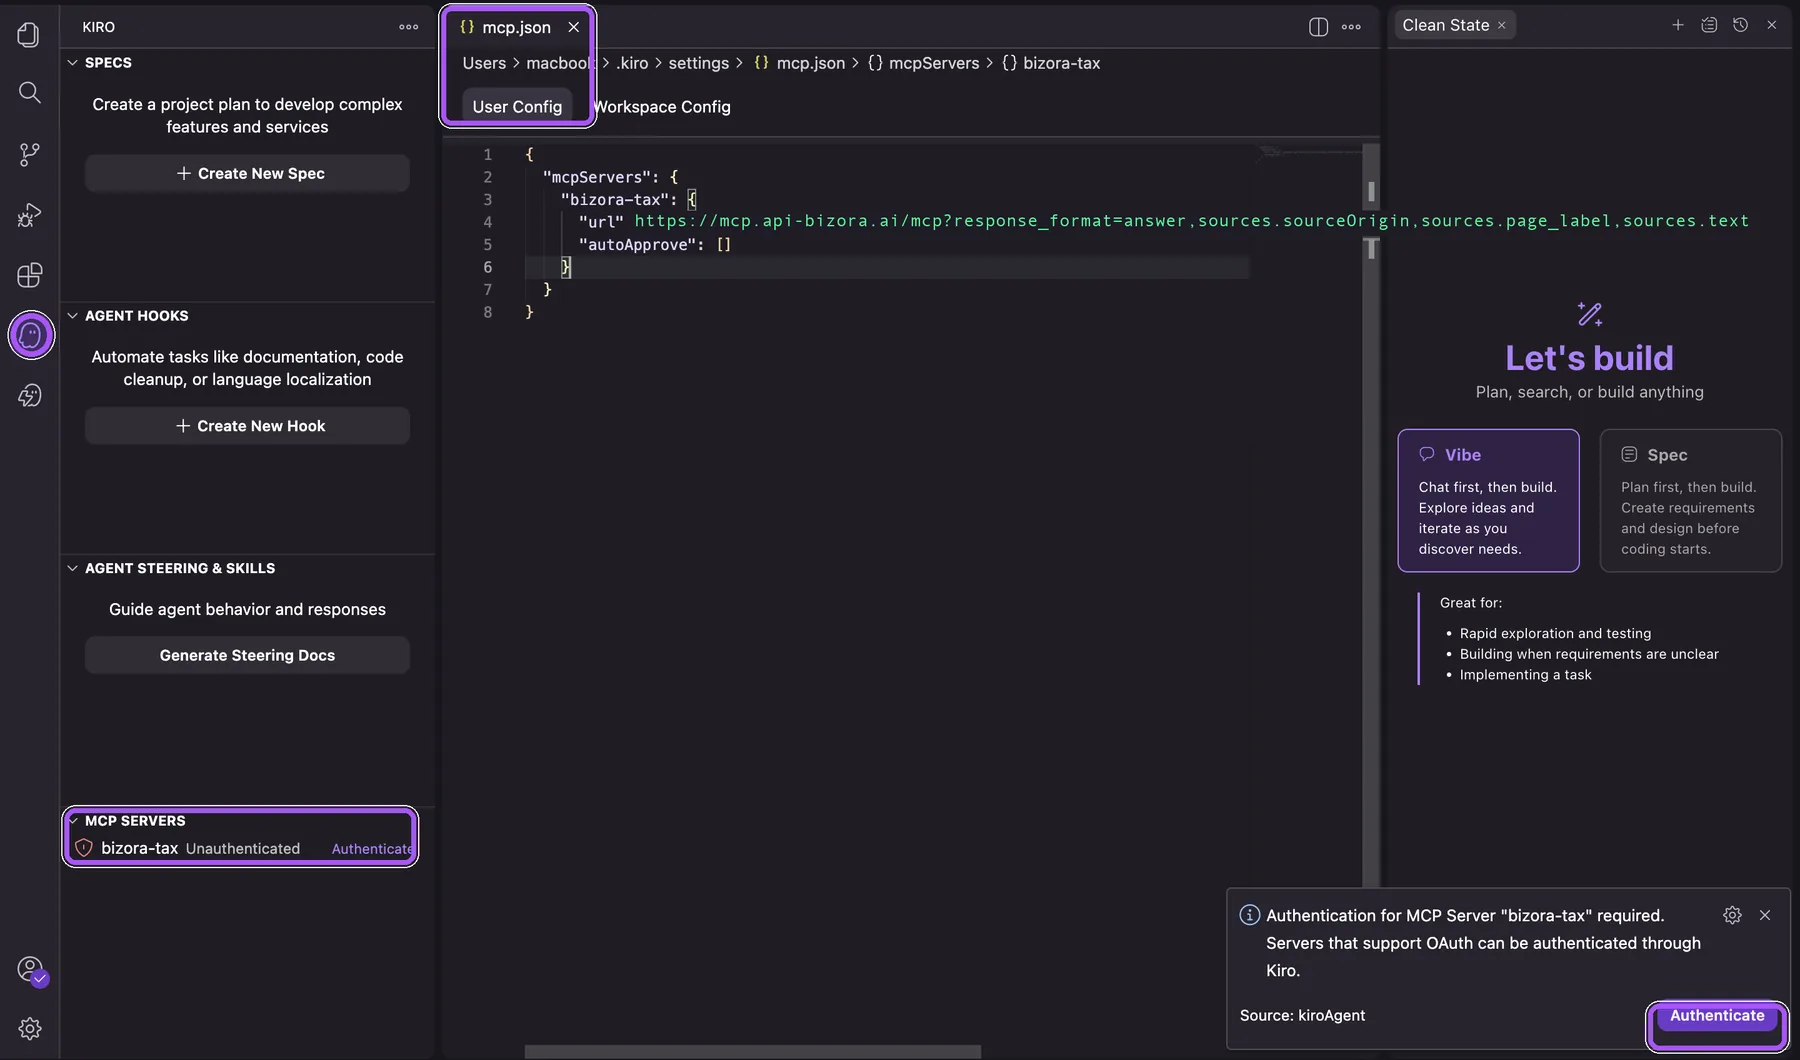Click Create New Spec button
The width and height of the screenshot is (1800, 1060).
(x=247, y=173)
